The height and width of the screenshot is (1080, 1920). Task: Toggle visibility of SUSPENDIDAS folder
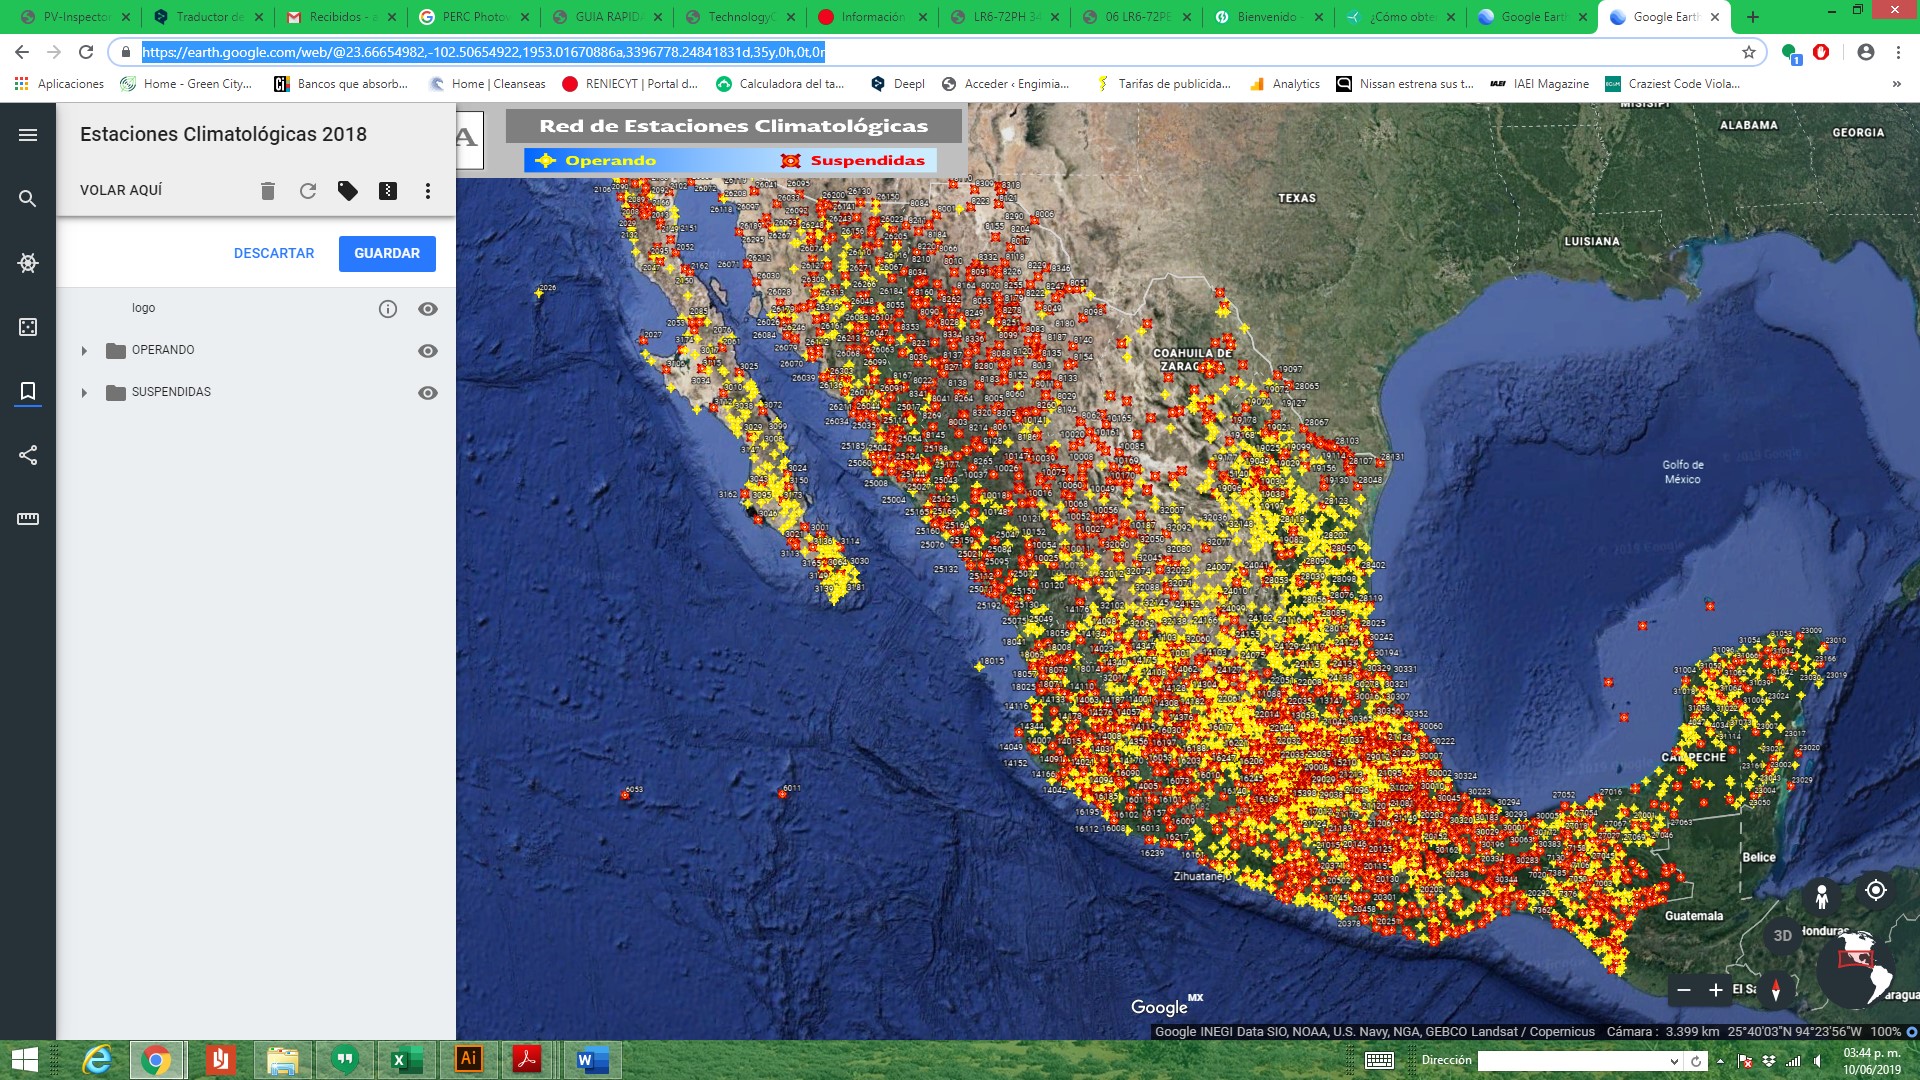[x=428, y=393]
